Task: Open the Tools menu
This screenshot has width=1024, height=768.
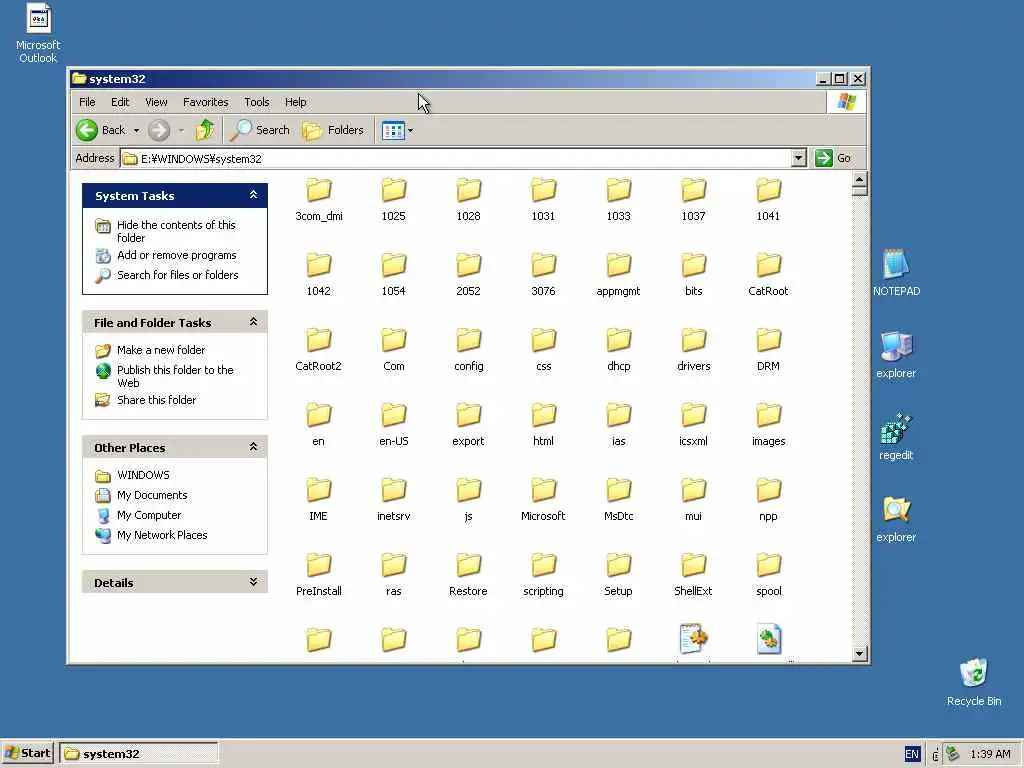Action: pyautogui.click(x=257, y=102)
